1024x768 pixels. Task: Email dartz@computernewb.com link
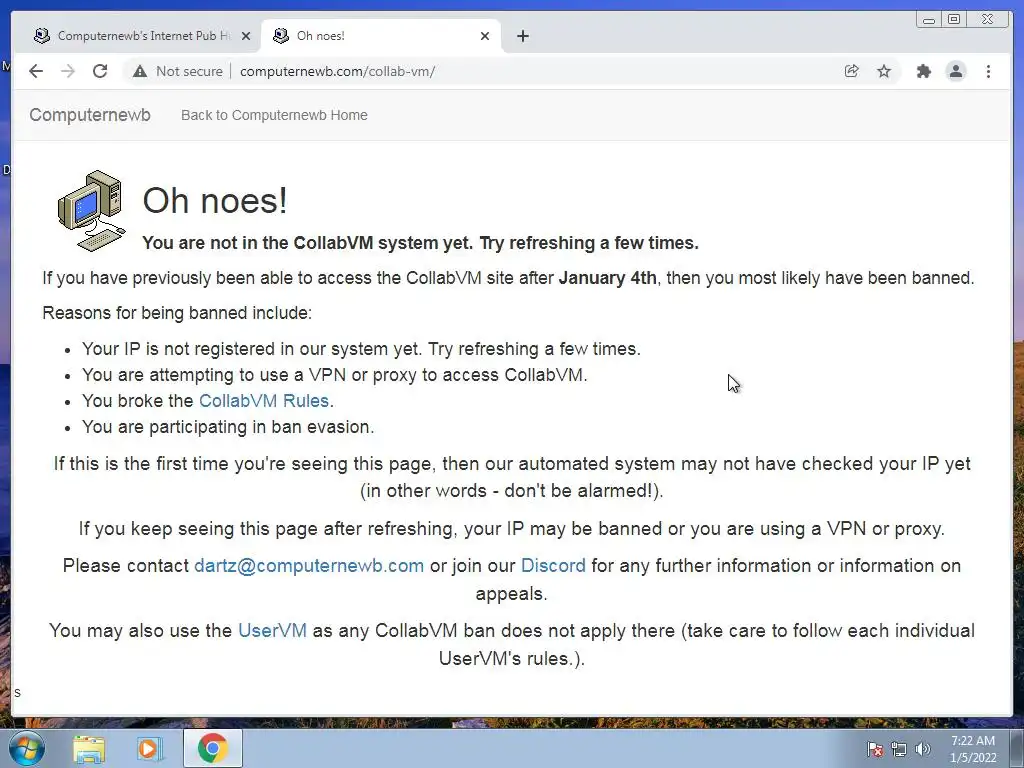pyautogui.click(x=309, y=566)
